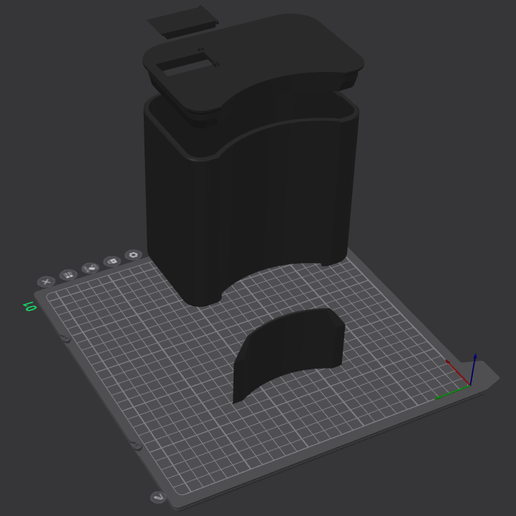This screenshot has height=516, width=516.
Task: Click the auto-orient objects plate icon
Action: (x=90, y=268)
